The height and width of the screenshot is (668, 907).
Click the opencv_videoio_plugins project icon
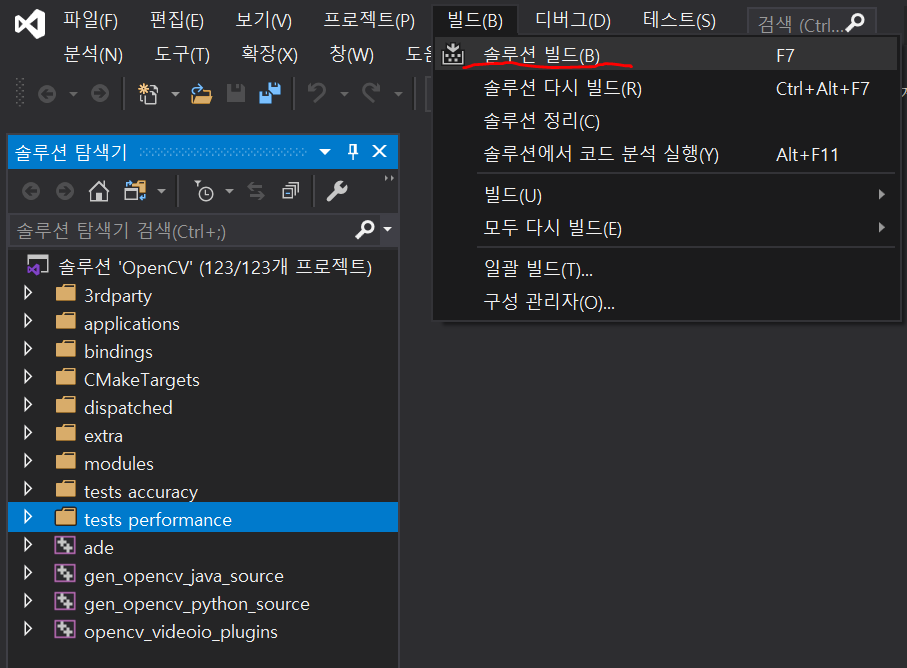coord(65,629)
